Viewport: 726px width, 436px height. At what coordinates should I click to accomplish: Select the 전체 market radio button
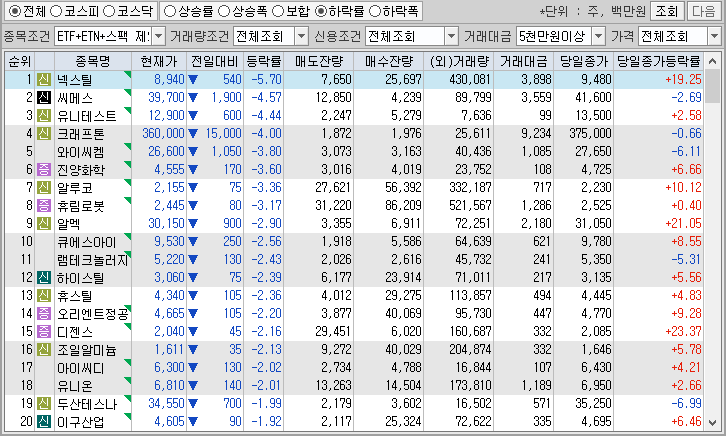click(15, 11)
